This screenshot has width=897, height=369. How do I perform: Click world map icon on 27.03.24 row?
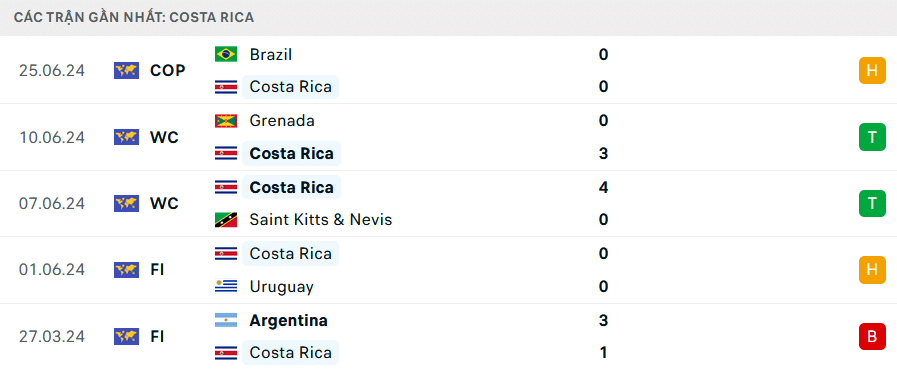(x=126, y=336)
